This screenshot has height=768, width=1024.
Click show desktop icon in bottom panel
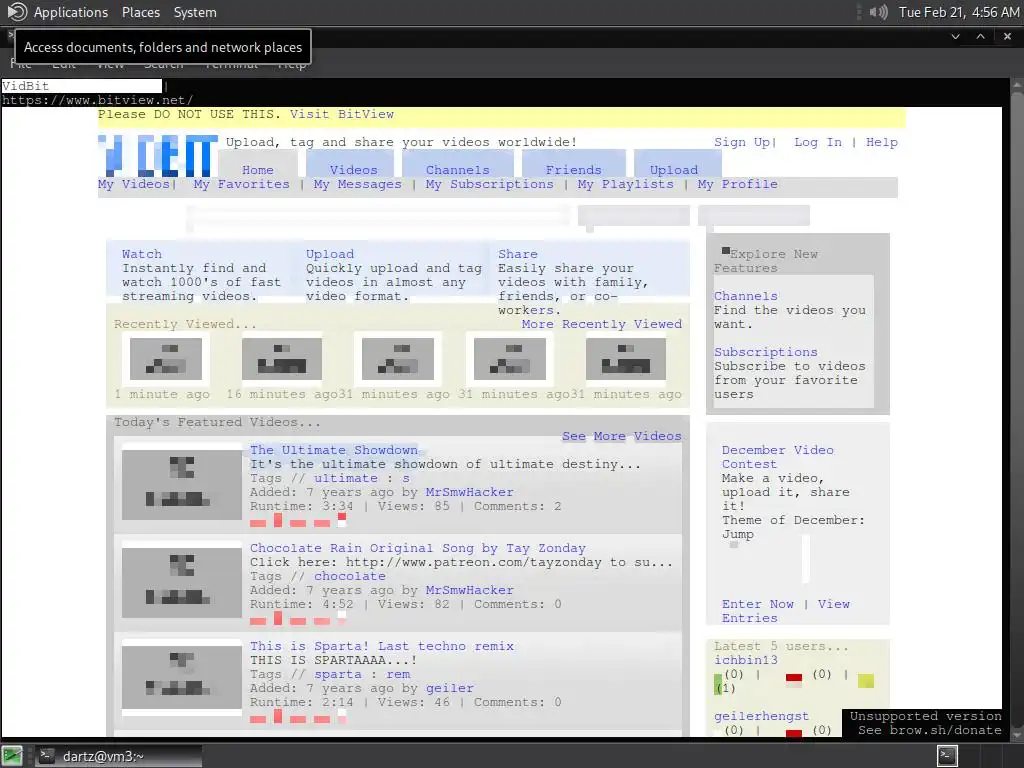click(12, 756)
